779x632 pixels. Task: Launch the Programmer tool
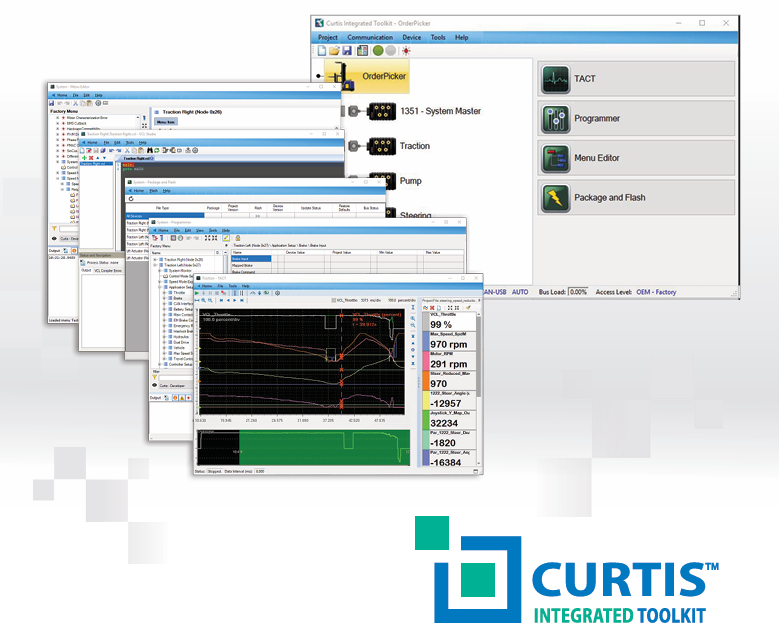click(637, 119)
